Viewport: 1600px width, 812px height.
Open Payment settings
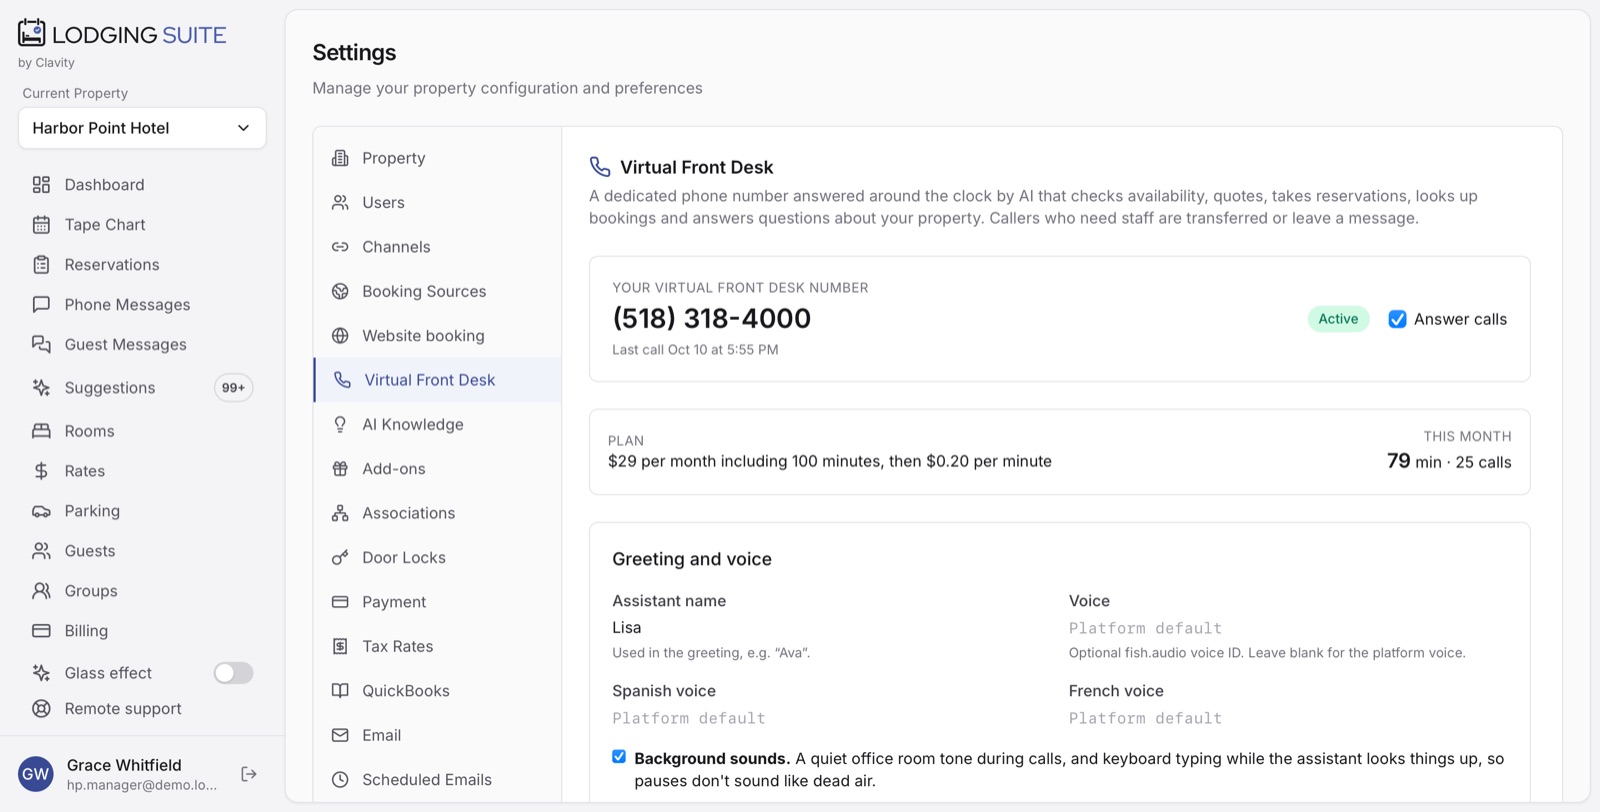click(437, 602)
